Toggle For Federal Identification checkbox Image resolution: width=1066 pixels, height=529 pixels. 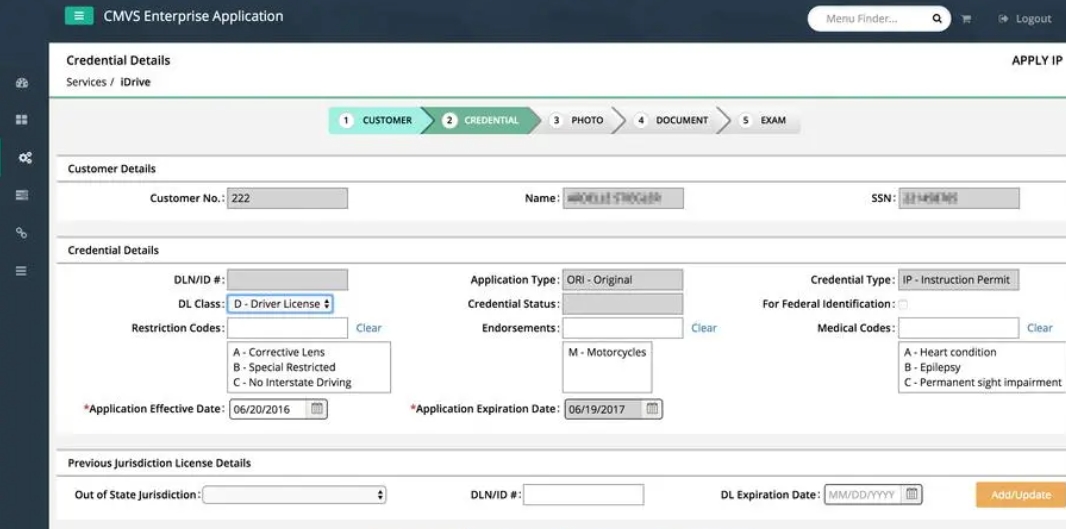tap(903, 304)
